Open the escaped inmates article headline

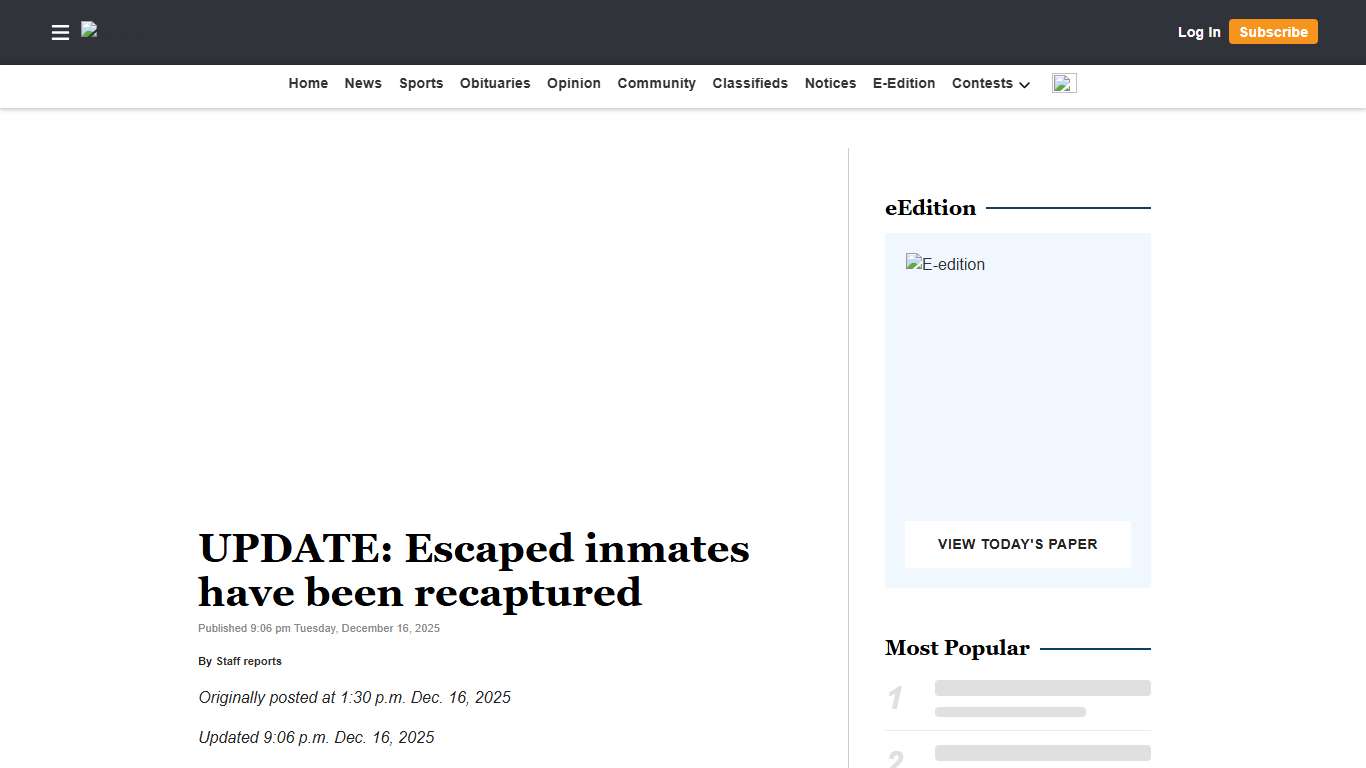(x=473, y=570)
